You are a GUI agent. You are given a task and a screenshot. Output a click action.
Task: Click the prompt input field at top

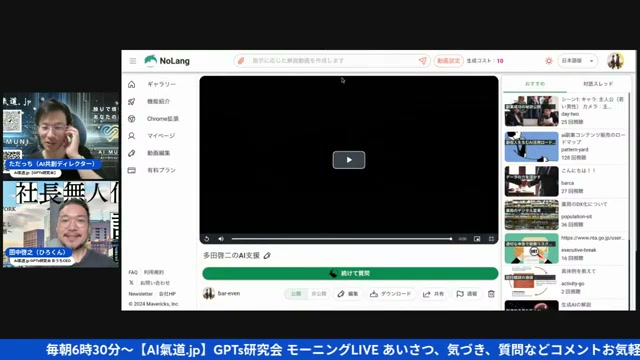(x=333, y=61)
